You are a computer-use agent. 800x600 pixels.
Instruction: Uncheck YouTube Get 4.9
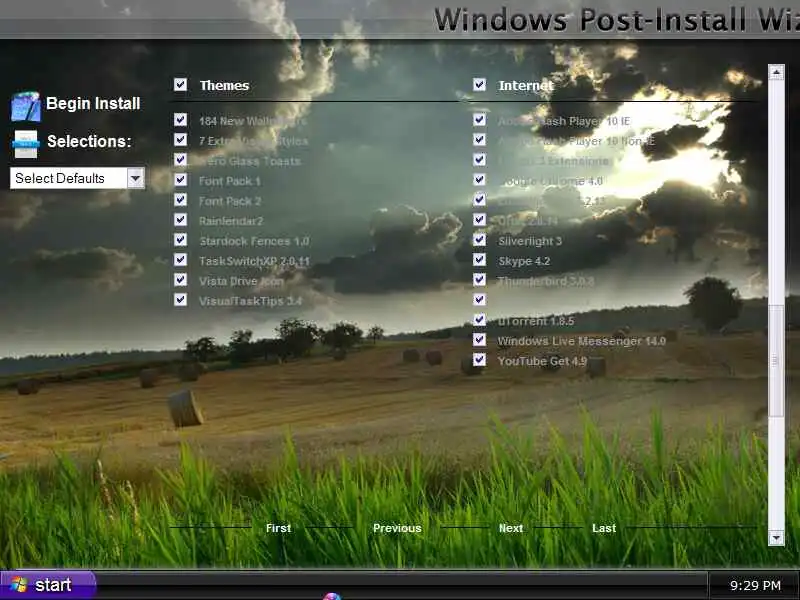click(479, 360)
